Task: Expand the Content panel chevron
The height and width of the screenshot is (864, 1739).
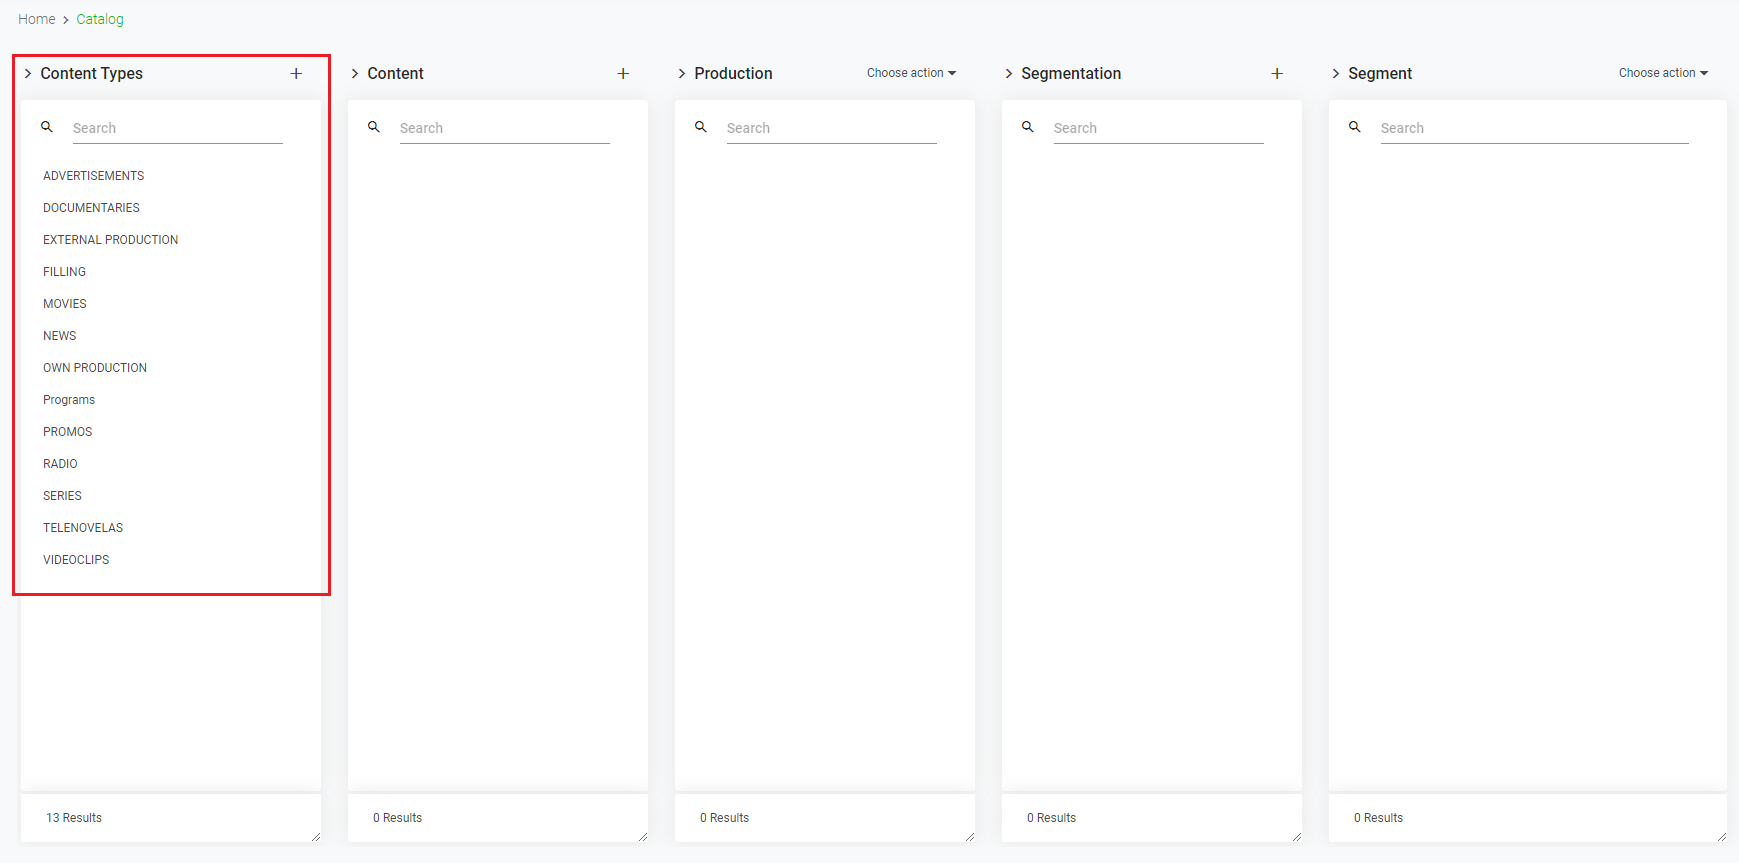Action: tap(355, 74)
